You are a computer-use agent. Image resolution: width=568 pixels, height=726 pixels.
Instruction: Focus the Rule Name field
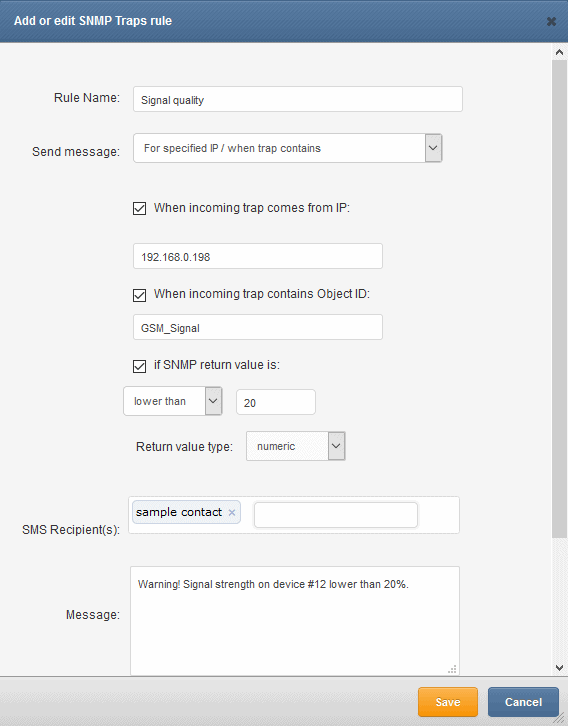298,99
